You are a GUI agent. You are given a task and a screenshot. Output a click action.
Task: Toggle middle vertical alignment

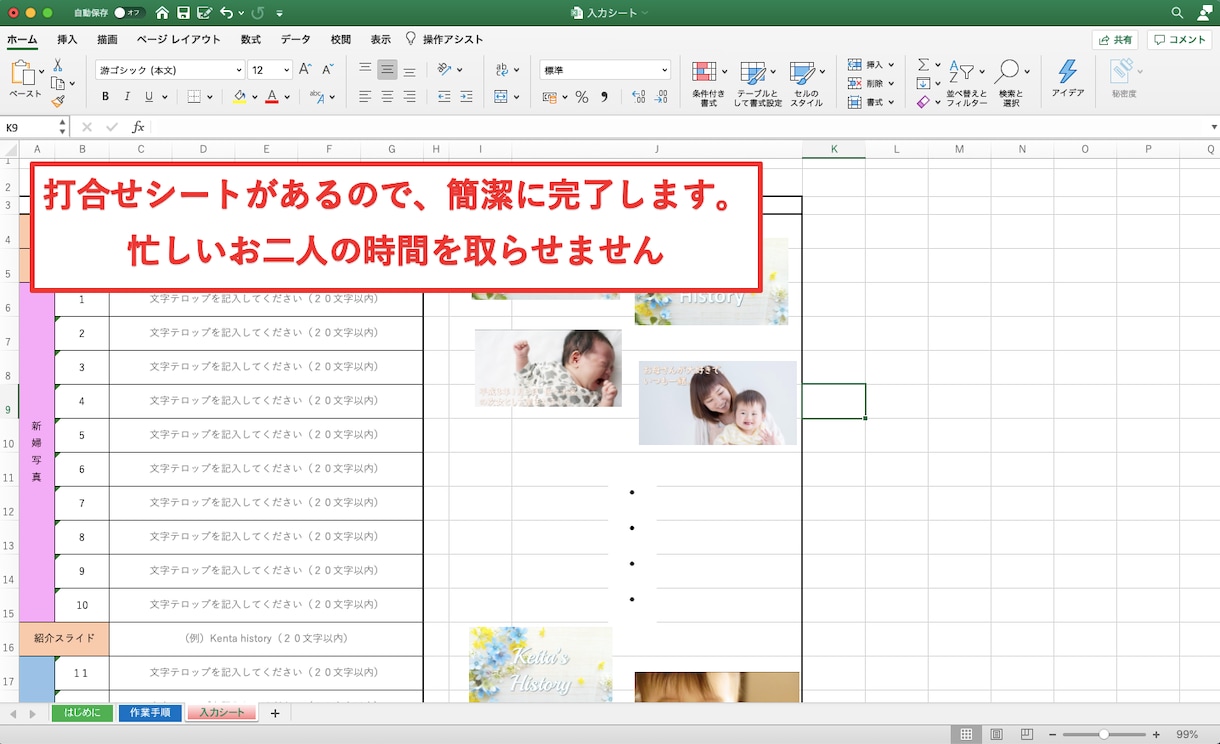coord(387,70)
